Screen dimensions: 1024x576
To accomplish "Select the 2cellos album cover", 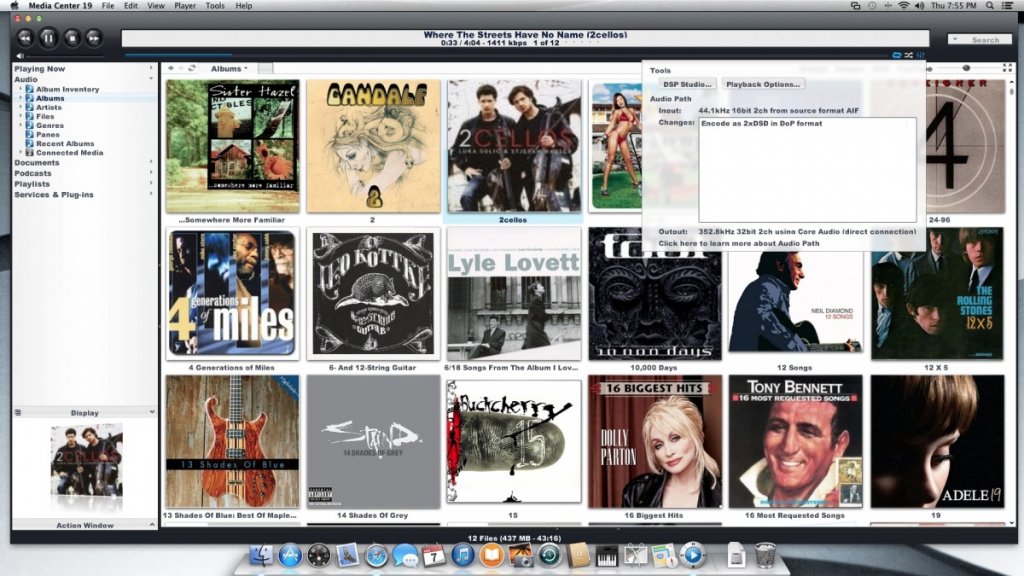I will coord(514,146).
